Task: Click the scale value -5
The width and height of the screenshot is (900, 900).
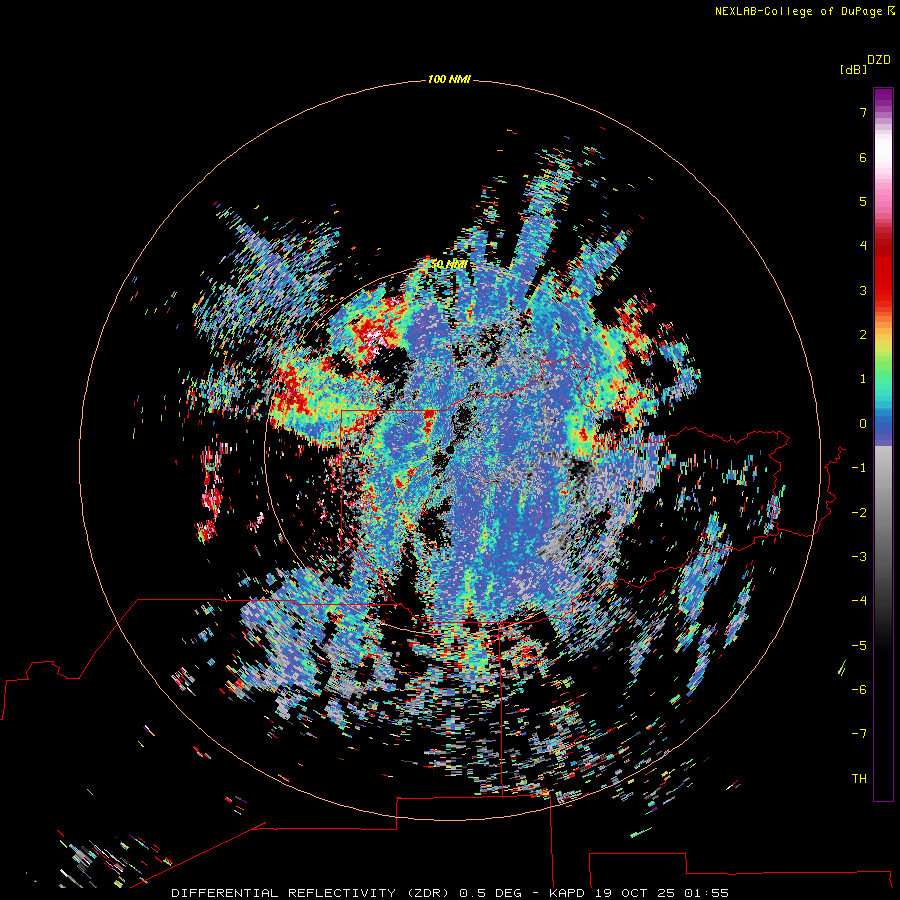Action: [x=859, y=646]
